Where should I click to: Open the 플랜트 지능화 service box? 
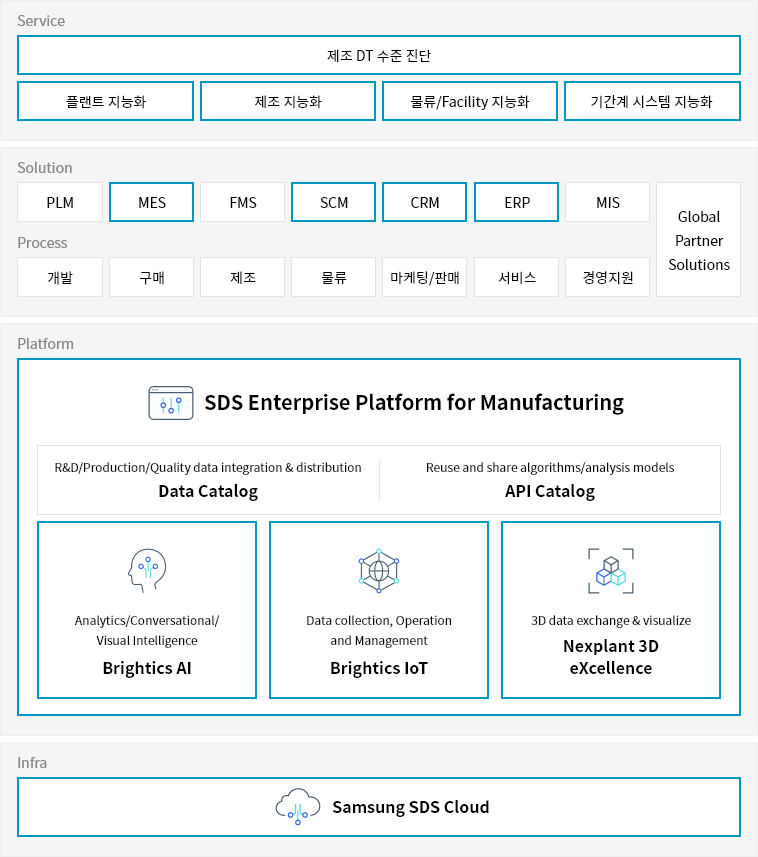pyautogui.click(x=105, y=101)
